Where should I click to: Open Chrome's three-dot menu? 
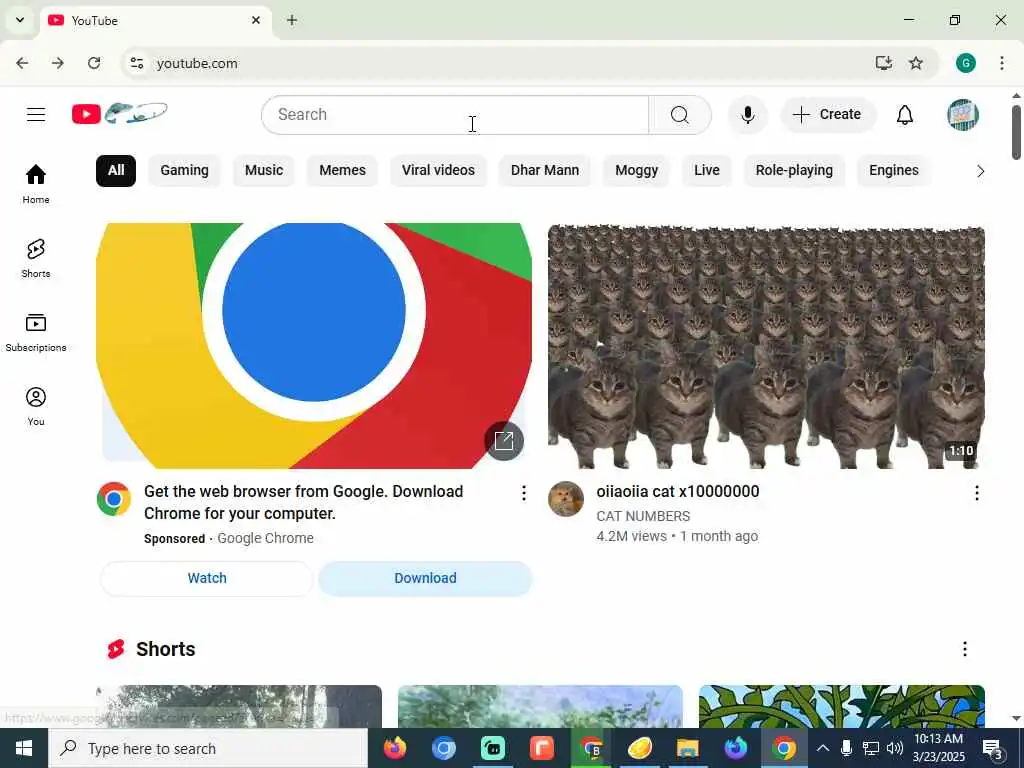(1002, 63)
